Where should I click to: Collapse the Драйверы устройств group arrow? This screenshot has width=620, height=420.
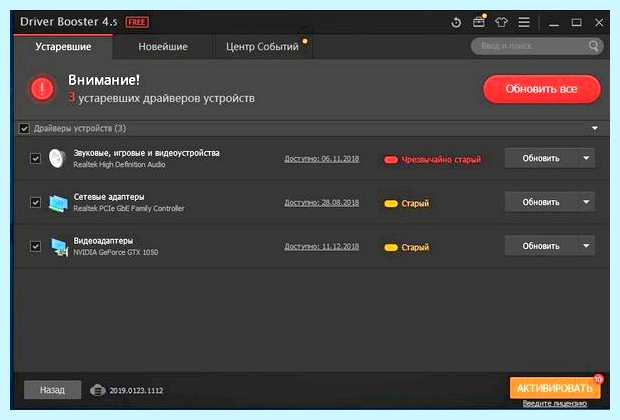[x=595, y=128]
